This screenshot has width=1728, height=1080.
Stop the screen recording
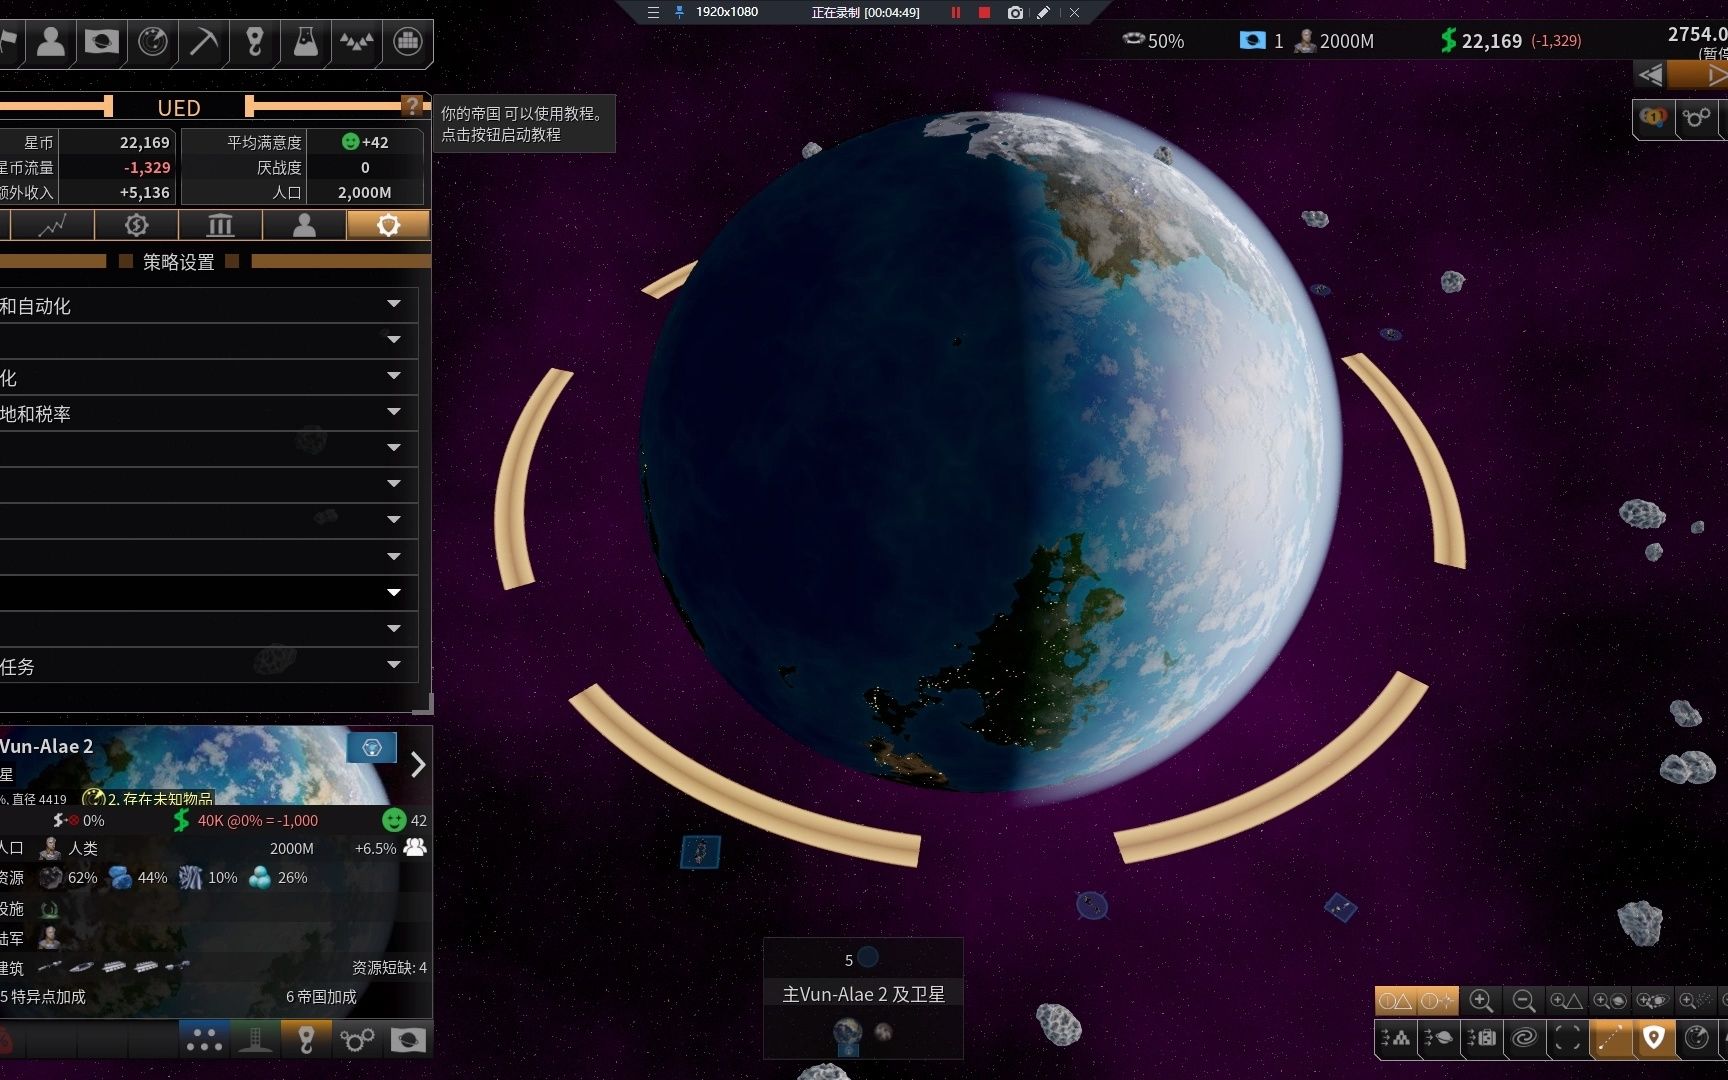[x=984, y=12]
